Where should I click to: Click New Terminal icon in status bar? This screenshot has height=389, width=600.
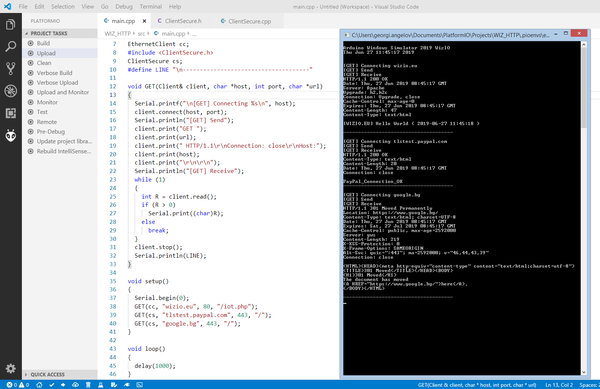140,385
